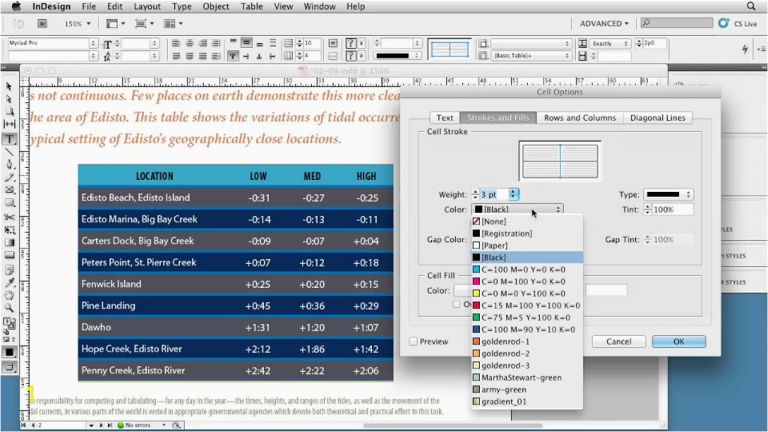
Task: Select the Direct Selection tool
Action: click(x=9, y=99)
